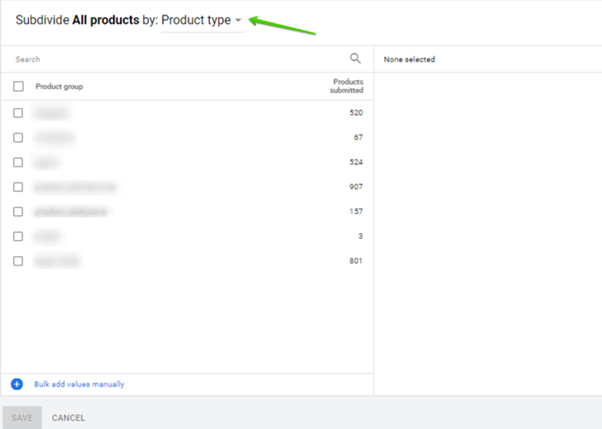Check the row with 520 products submitted
602x429 pixels.
(18, 113)
